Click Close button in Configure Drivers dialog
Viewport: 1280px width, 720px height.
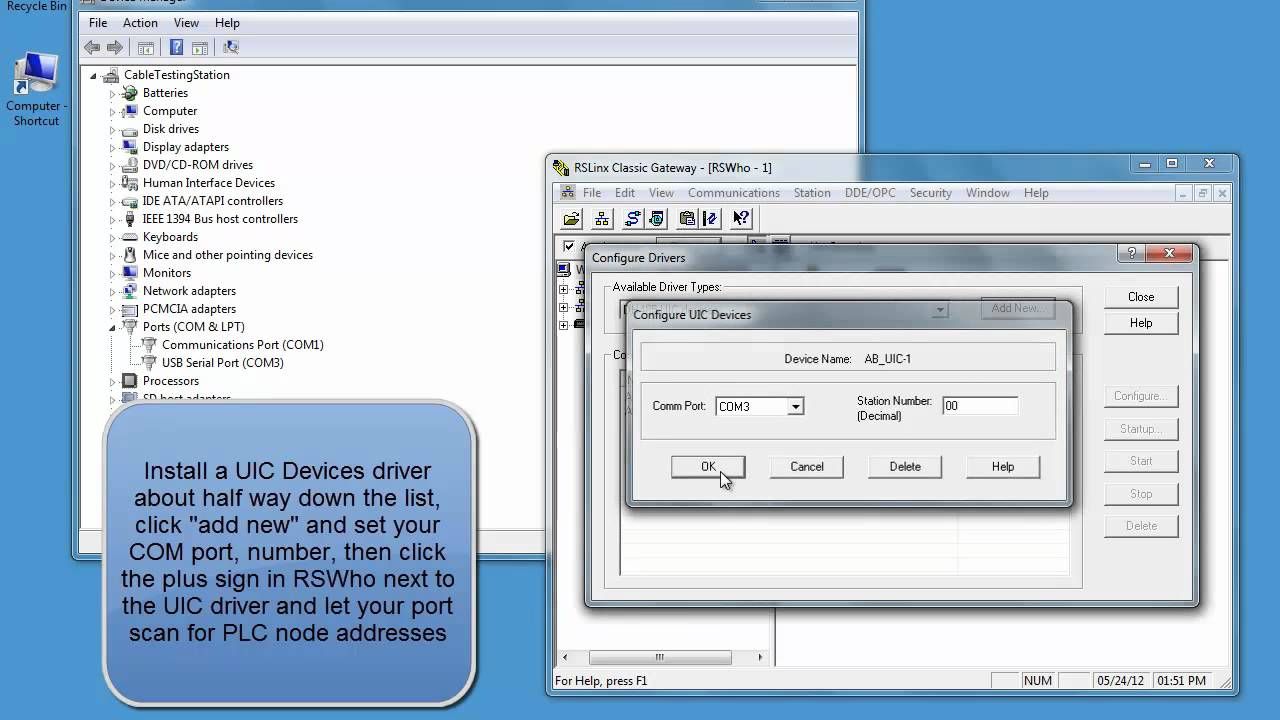point(1141,297)
